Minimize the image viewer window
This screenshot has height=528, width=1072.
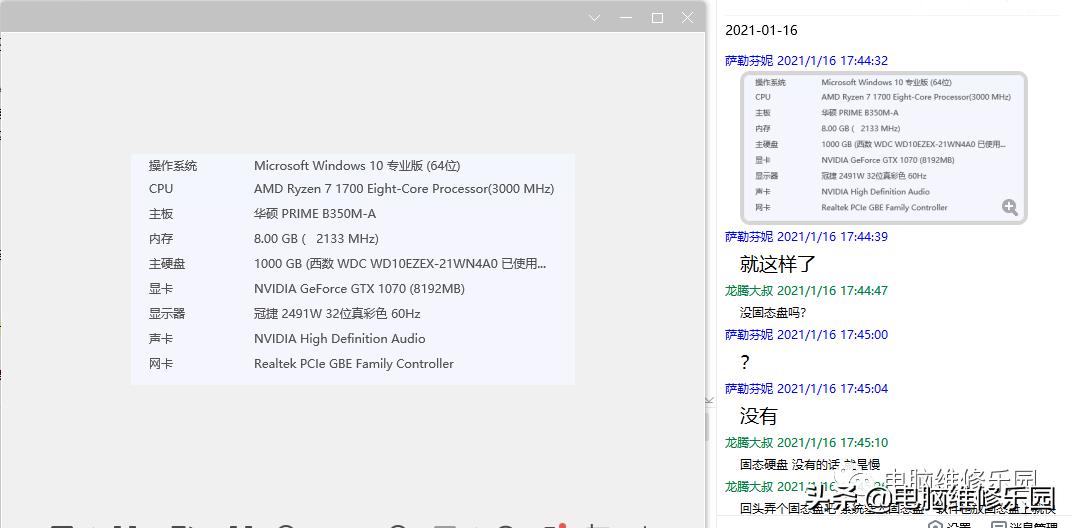tap(626, 18)
